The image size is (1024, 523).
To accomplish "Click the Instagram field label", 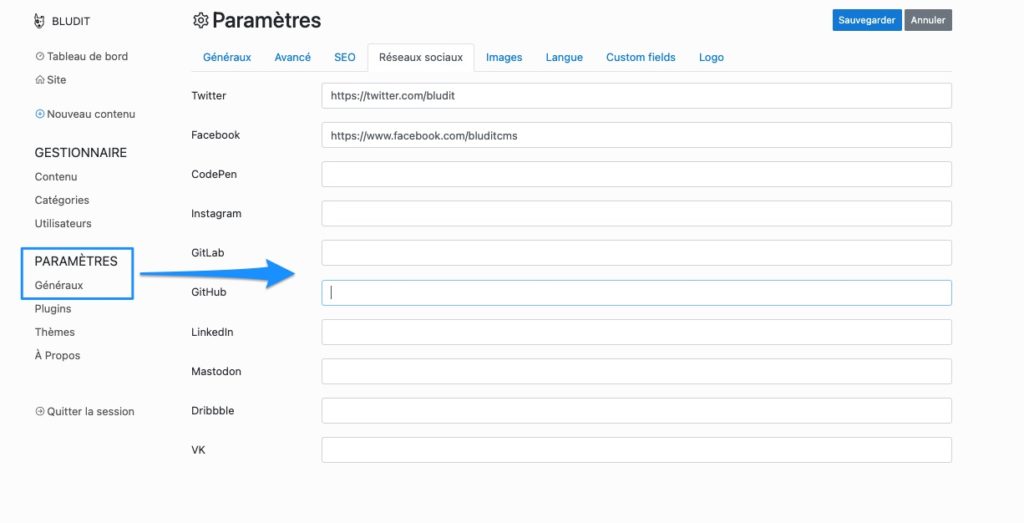I will coord(216,214).
